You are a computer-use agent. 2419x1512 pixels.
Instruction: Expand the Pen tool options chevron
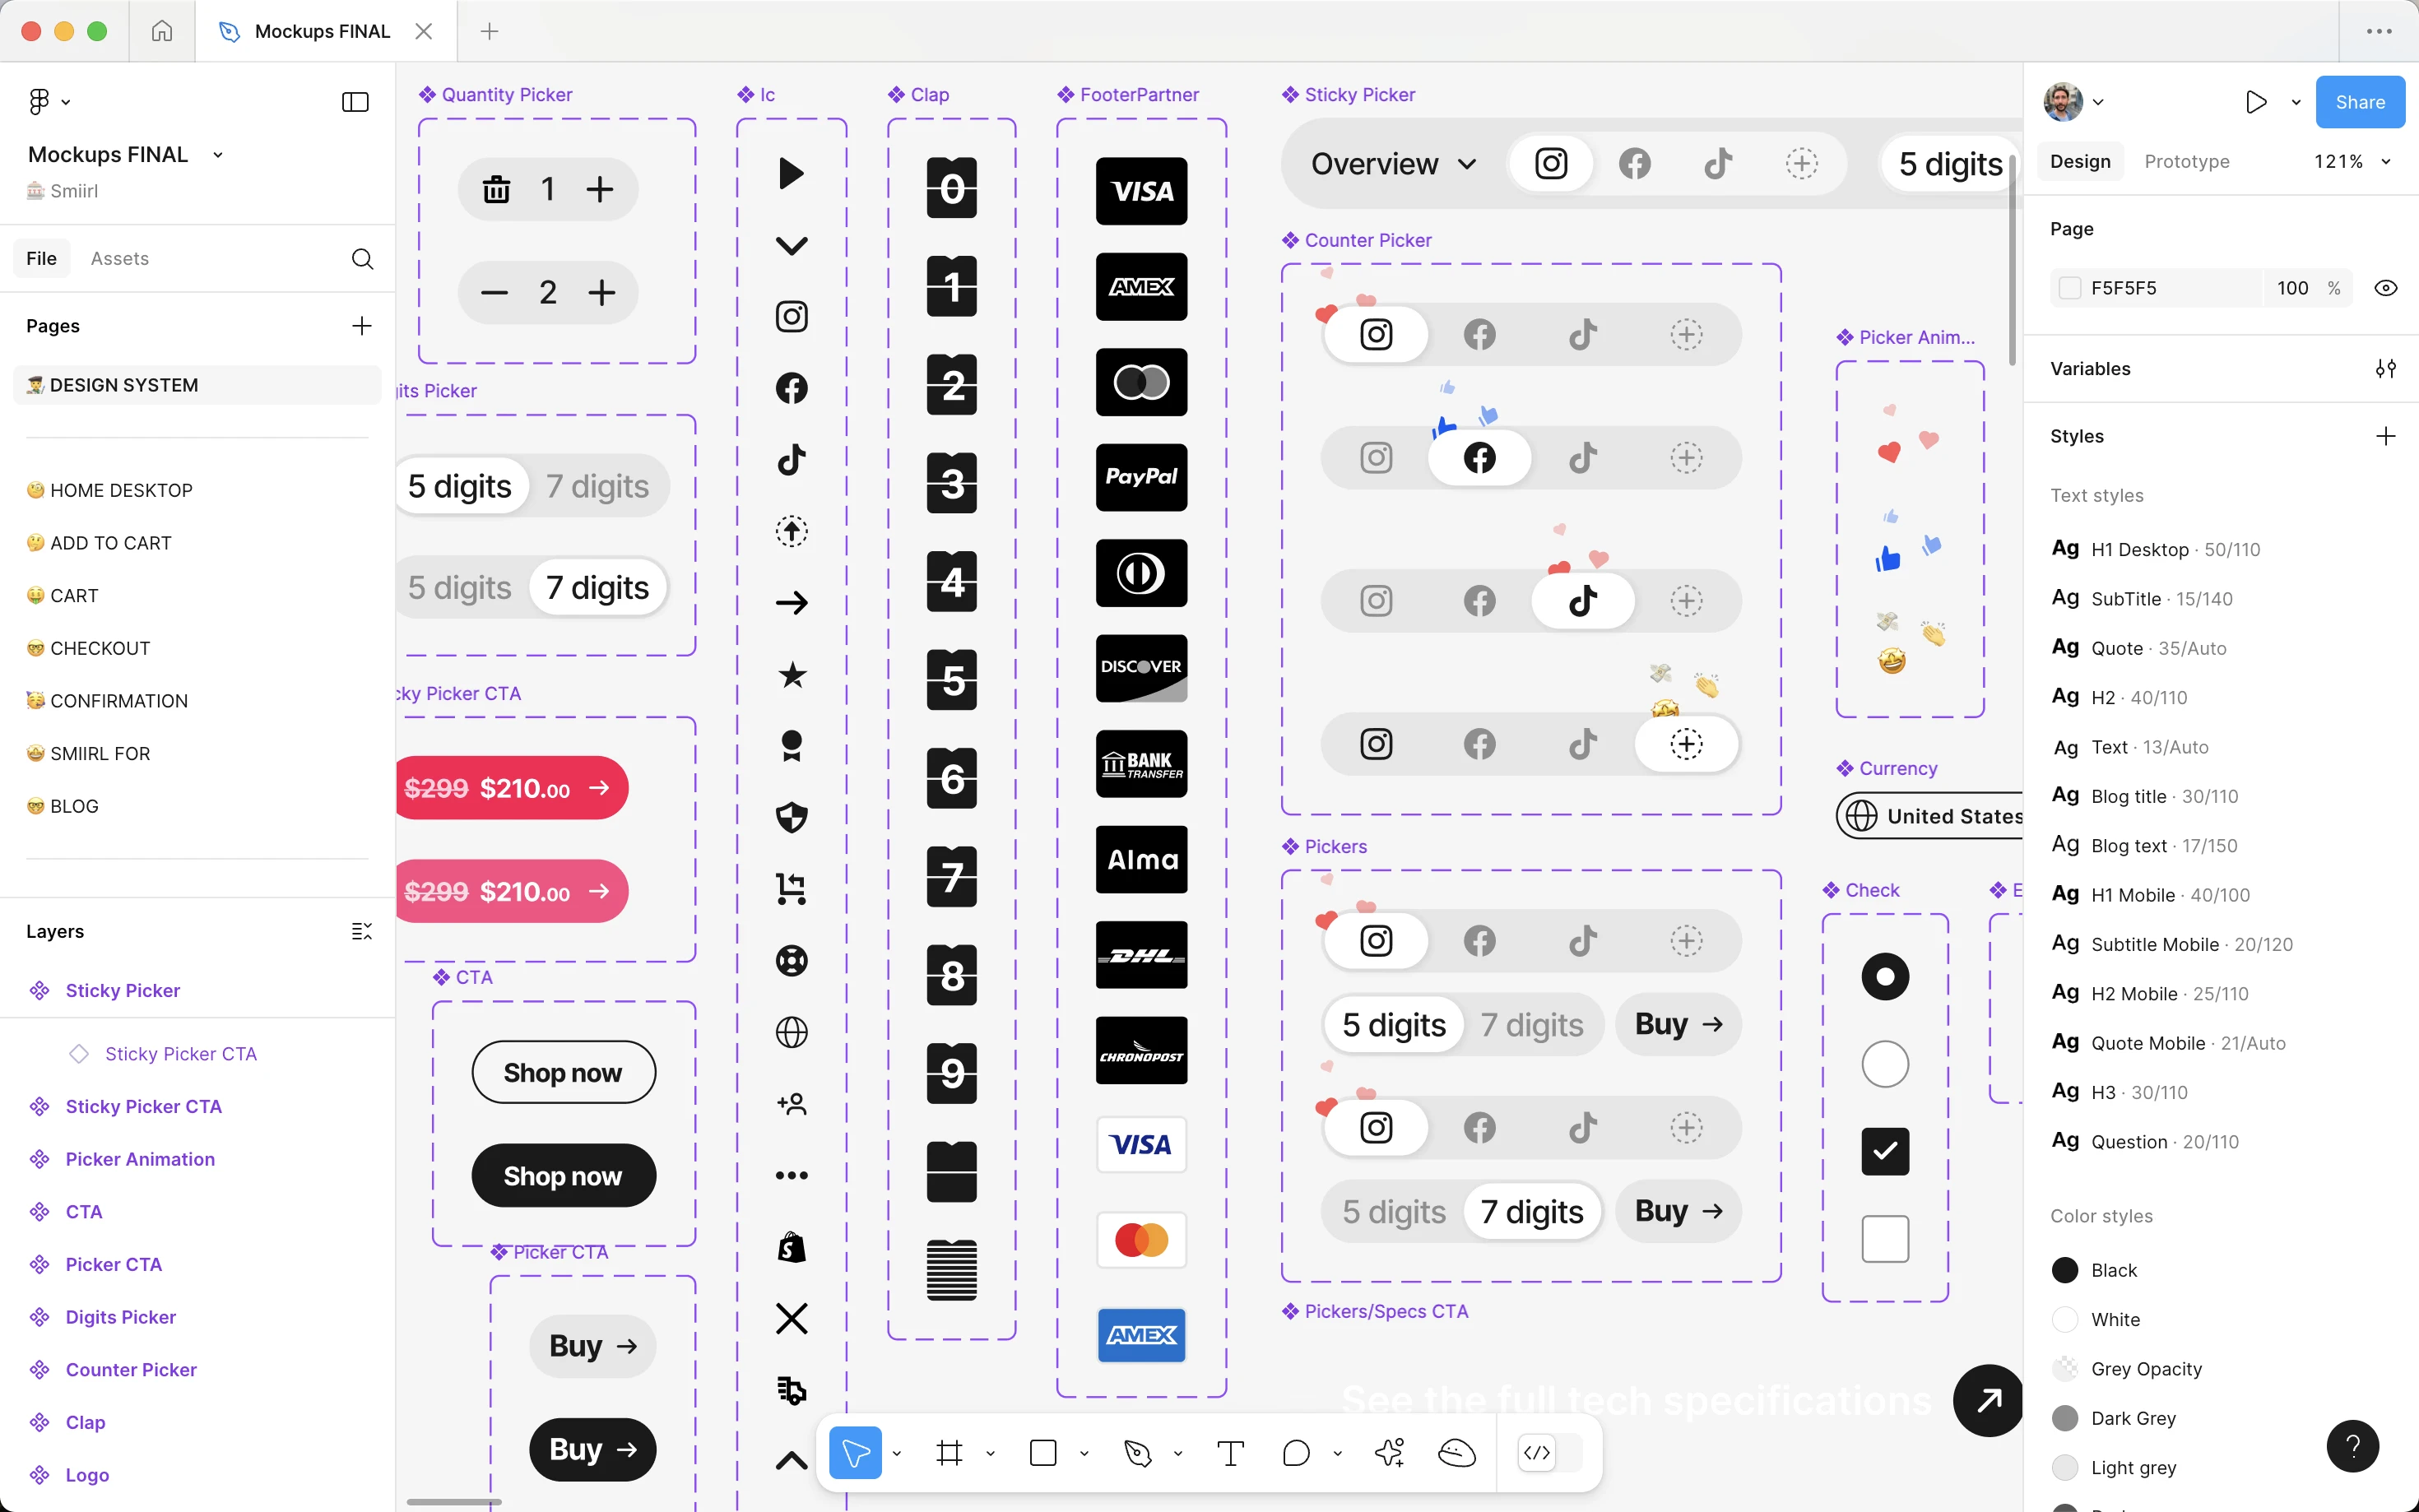[1178, 1453]
